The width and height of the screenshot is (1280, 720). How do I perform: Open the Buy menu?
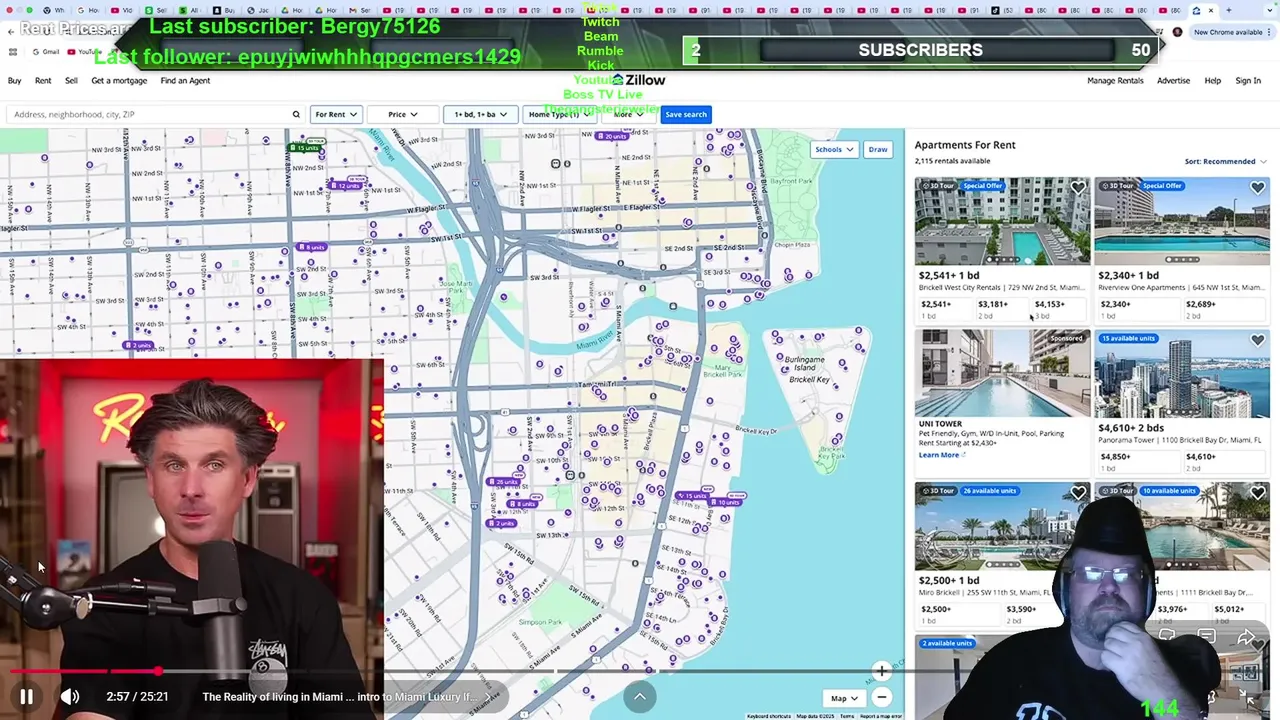(x=14, y=80)
